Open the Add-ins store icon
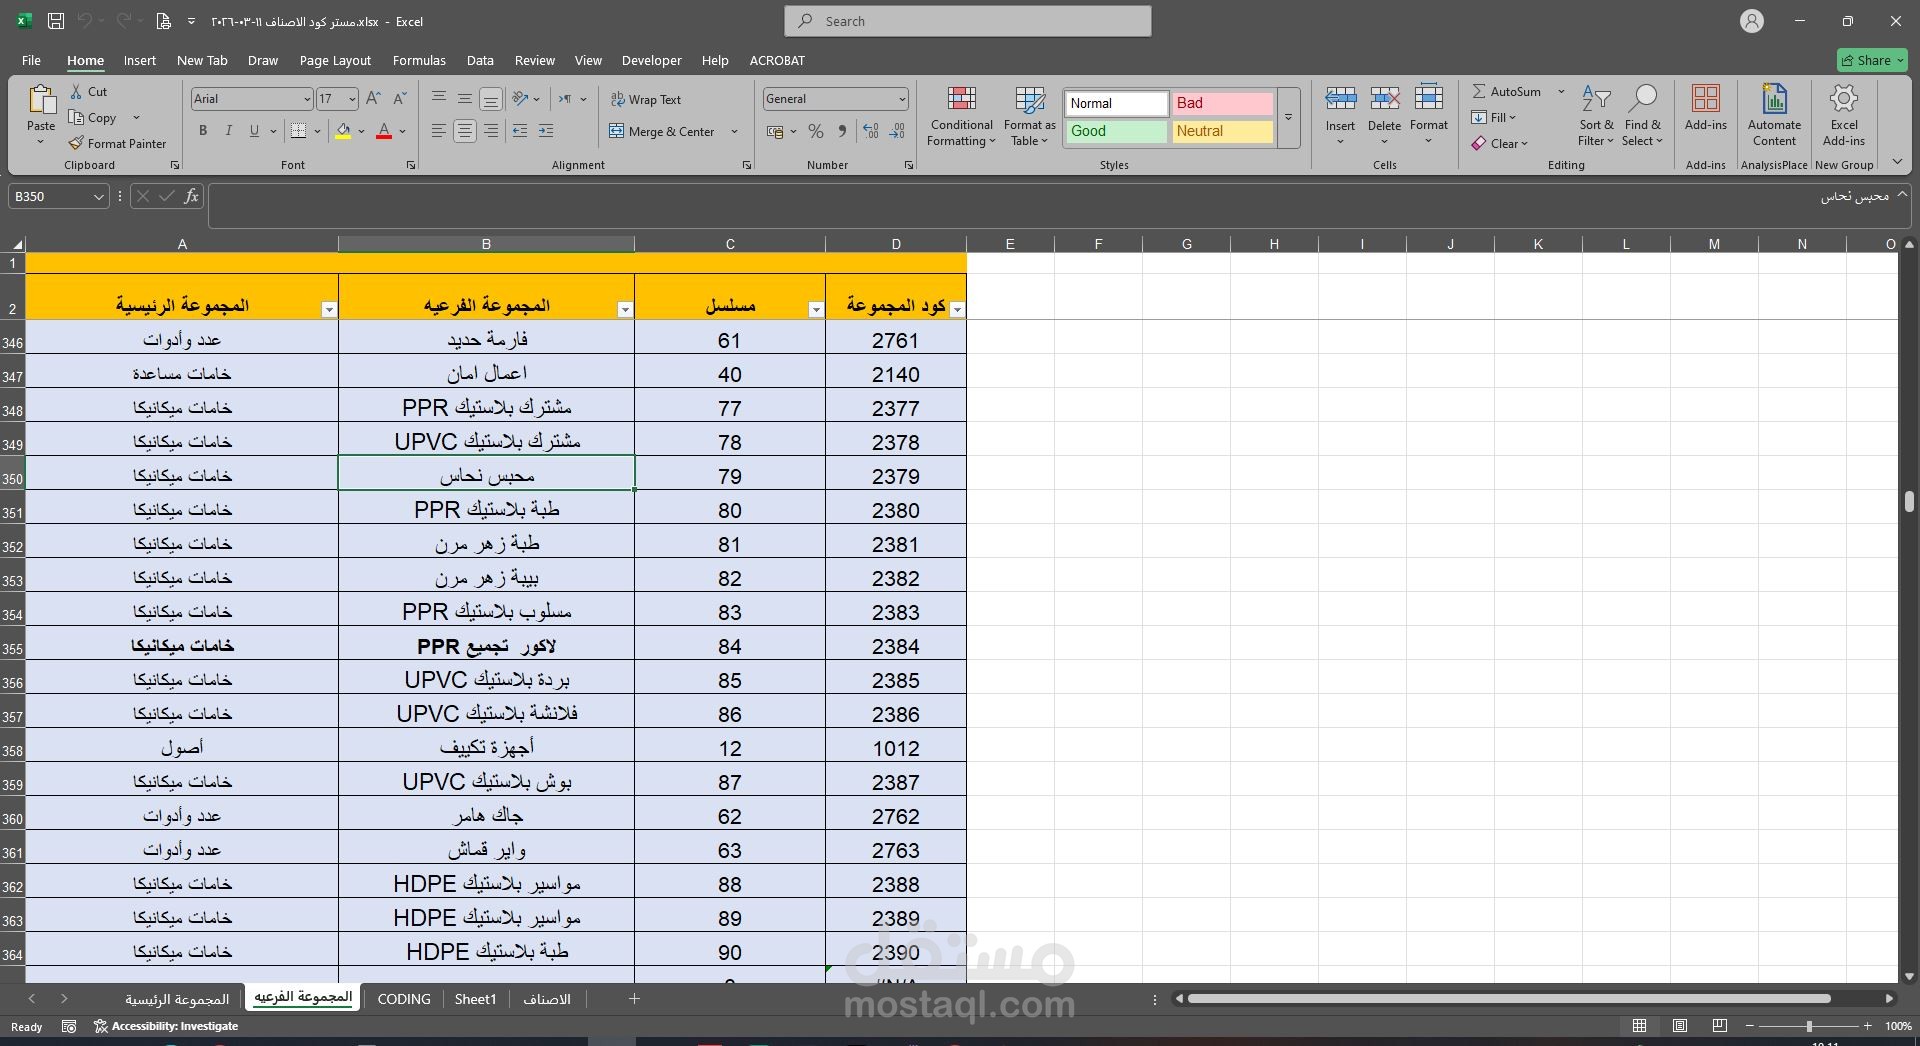 [1705, 99]
